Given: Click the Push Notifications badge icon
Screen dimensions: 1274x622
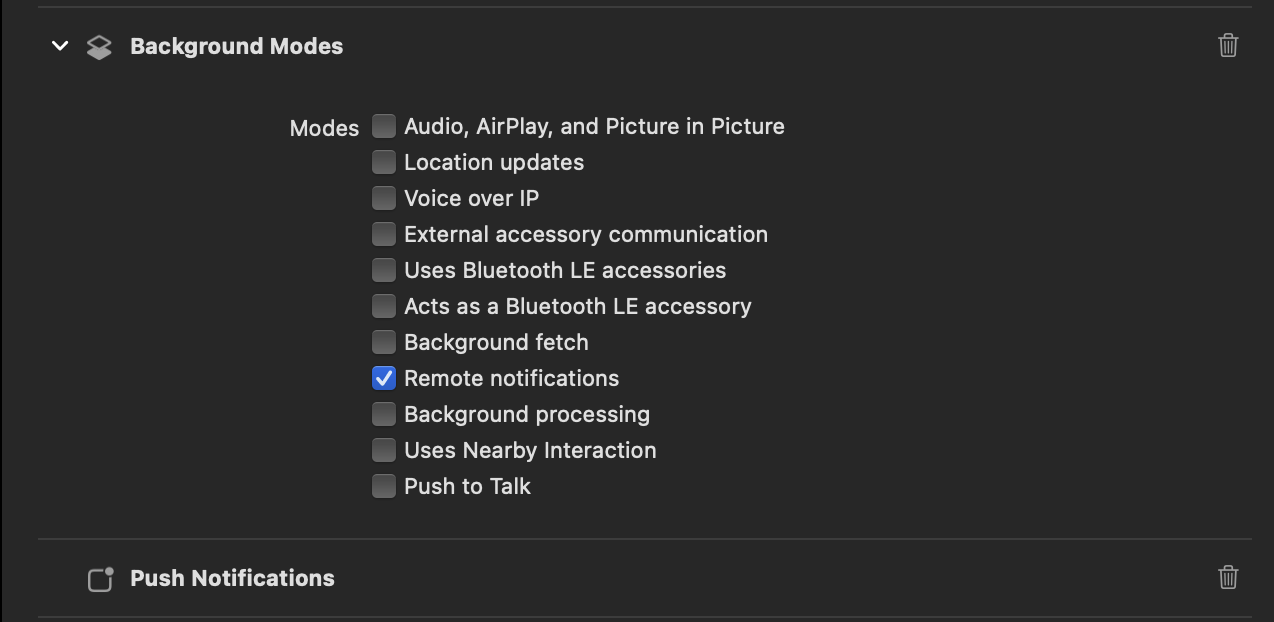Looking at the screenshot, I should pos(100,579).
